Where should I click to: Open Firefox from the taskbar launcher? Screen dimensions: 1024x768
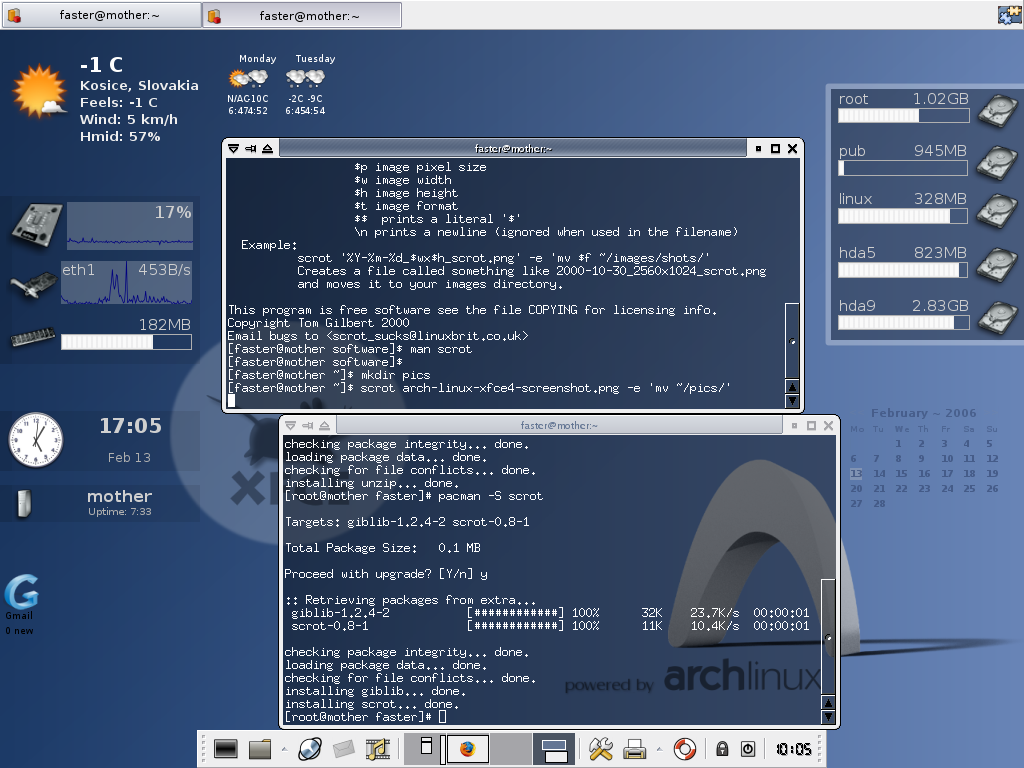(x=467, y=748)
